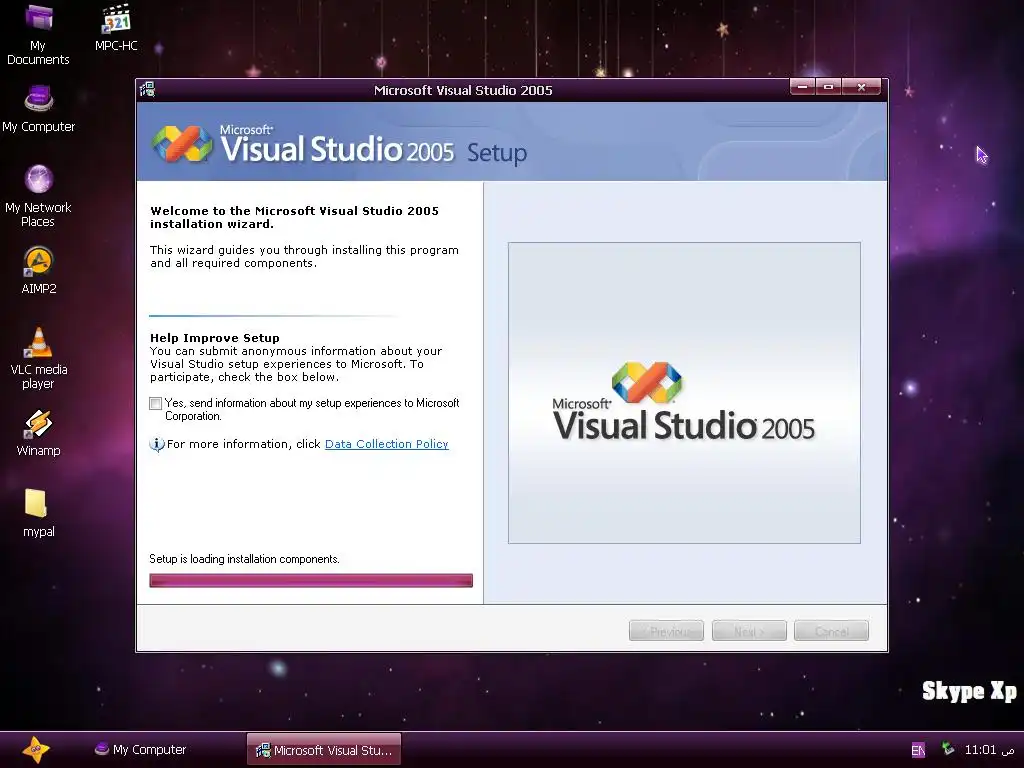Switch to My Computer taskbar item
This screenshot has height=768, width=1024.
point(140,750)
